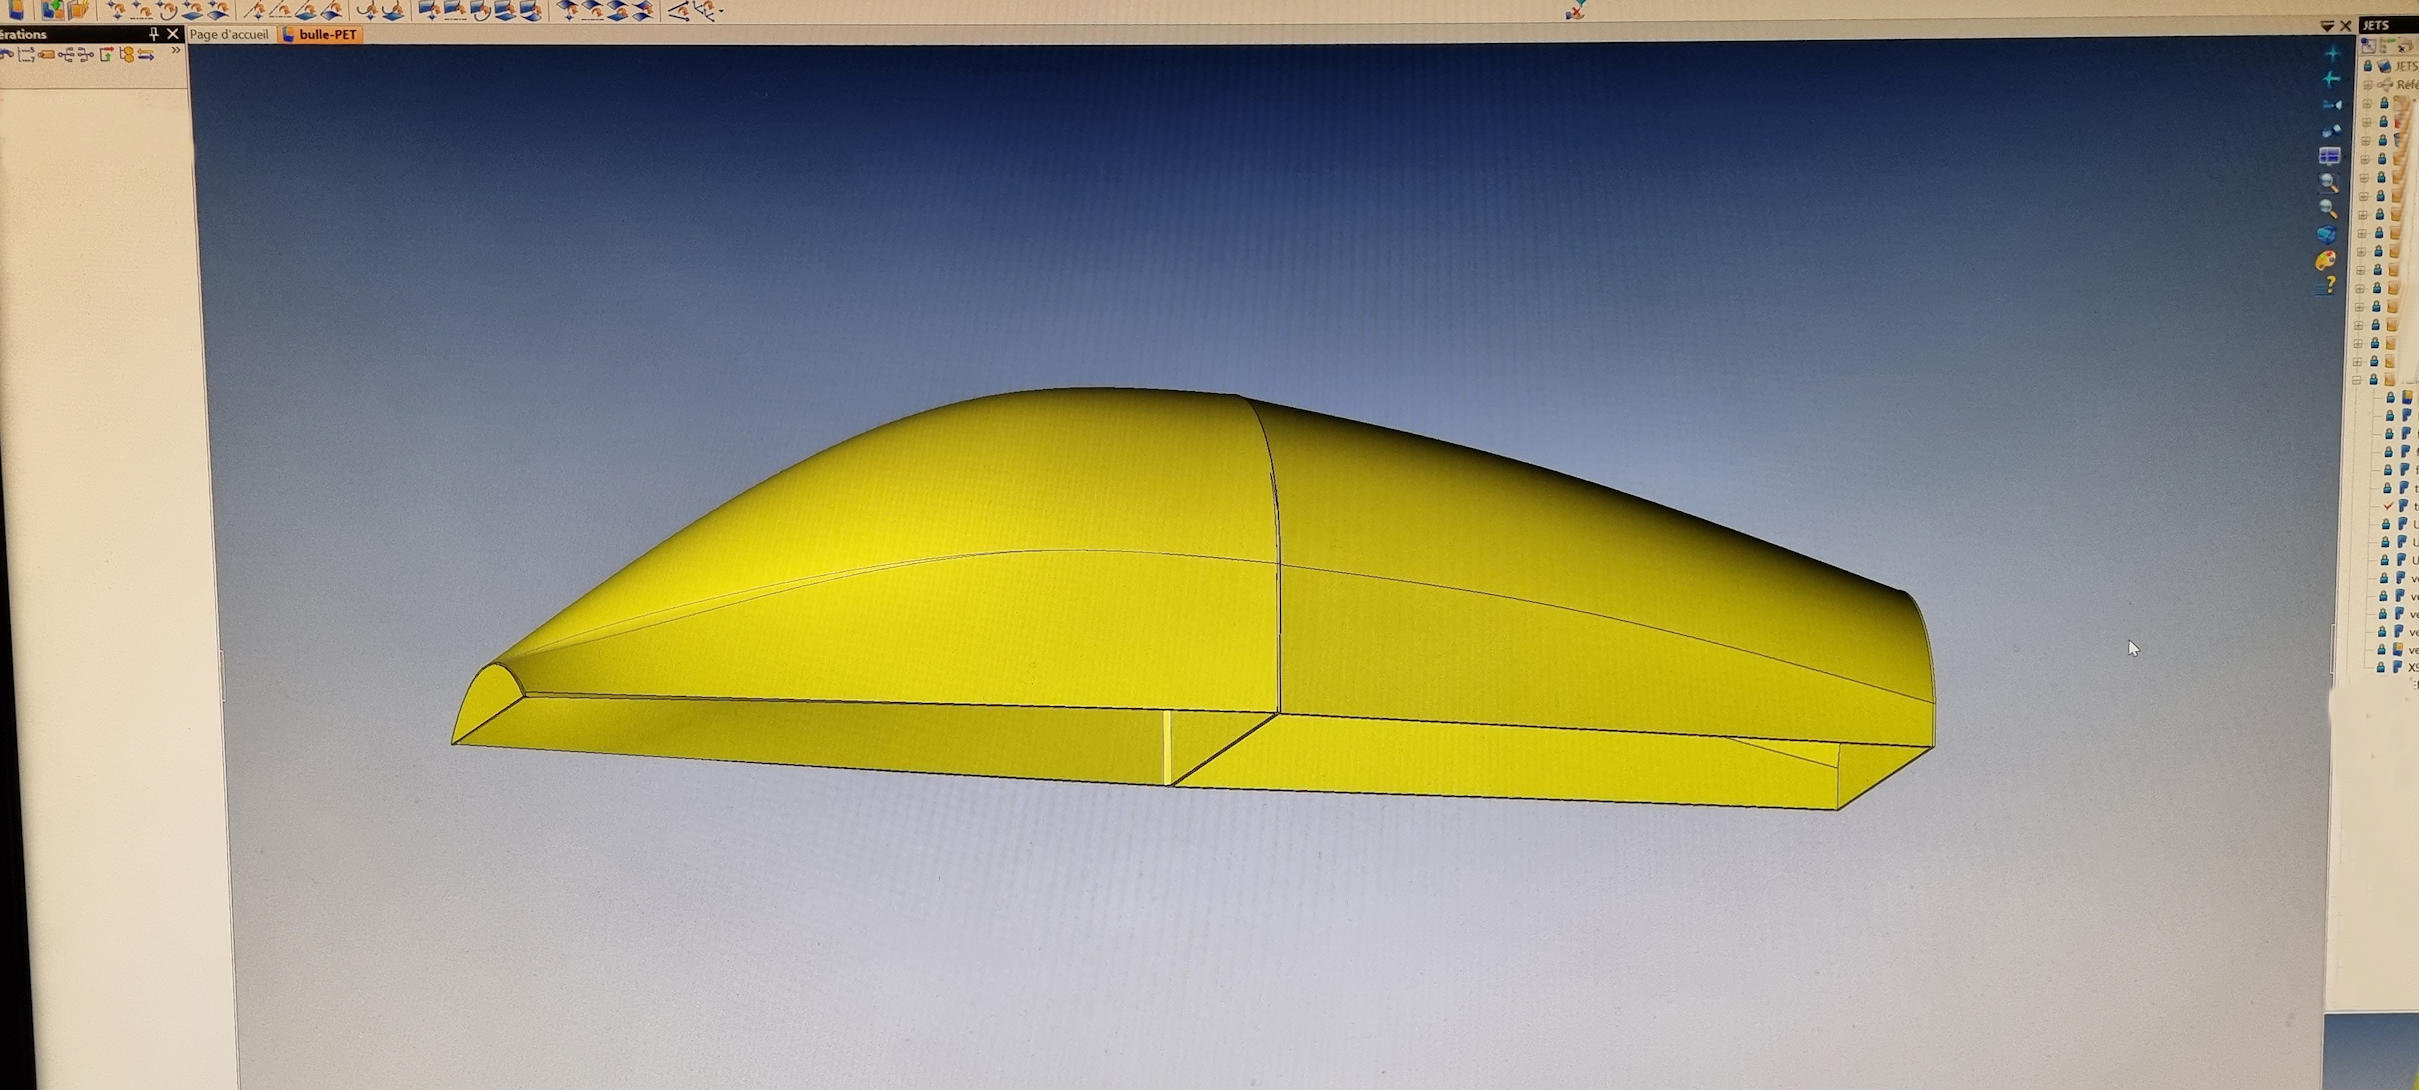Expand the Réfé node in project tree
The height and width of the screenshot is (1090, 2419).
[2367, 85]
